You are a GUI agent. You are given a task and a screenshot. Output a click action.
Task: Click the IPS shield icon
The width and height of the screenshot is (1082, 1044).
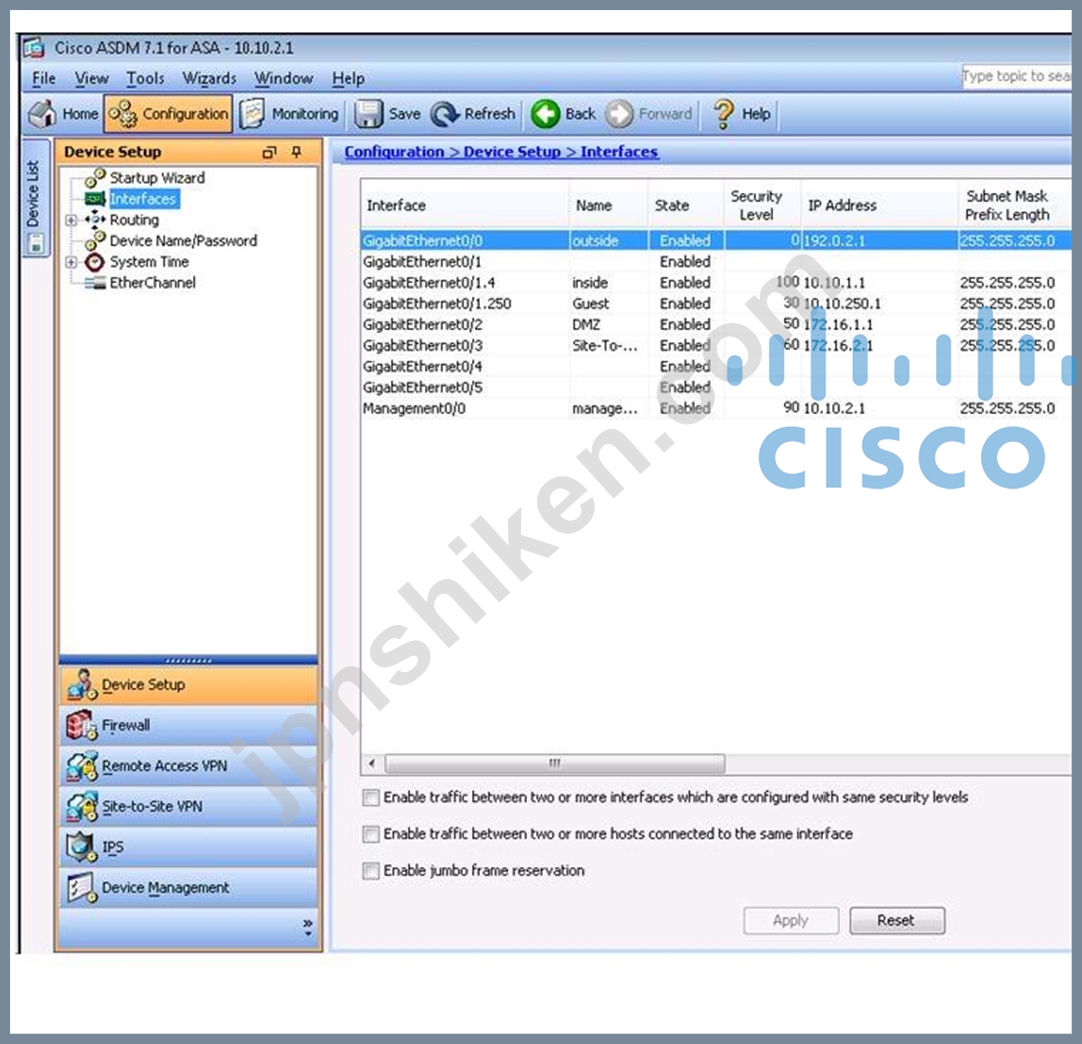click(x=81, y=847)
